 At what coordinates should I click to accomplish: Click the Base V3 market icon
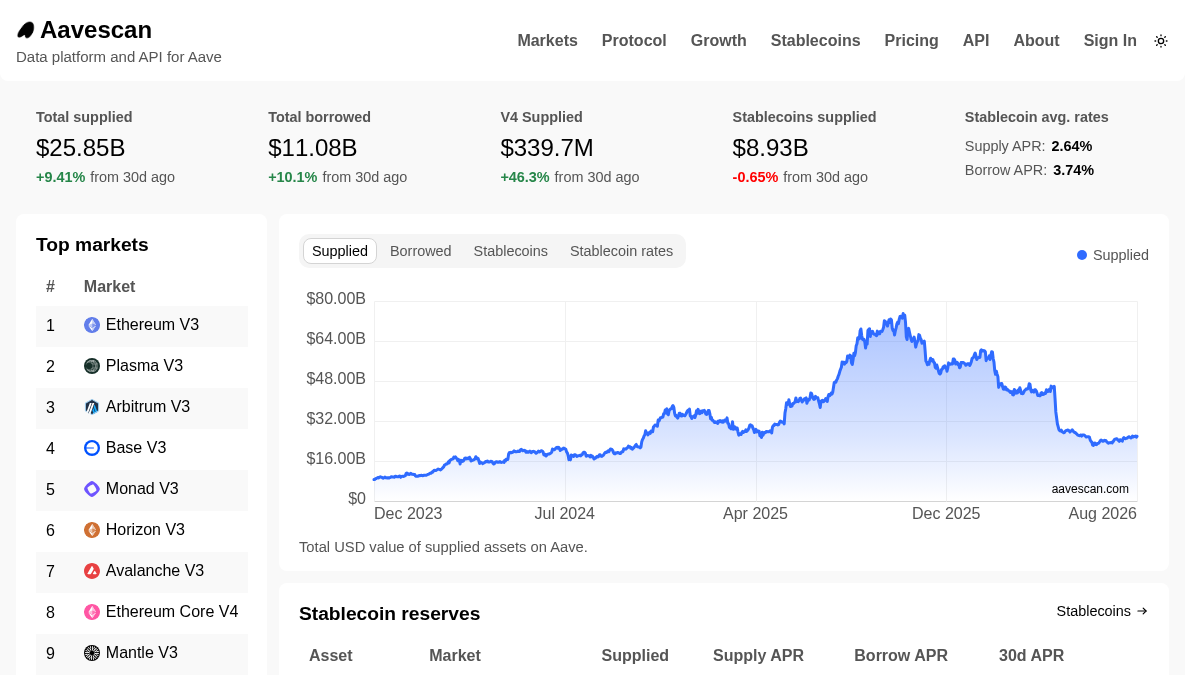pos(92,448)
